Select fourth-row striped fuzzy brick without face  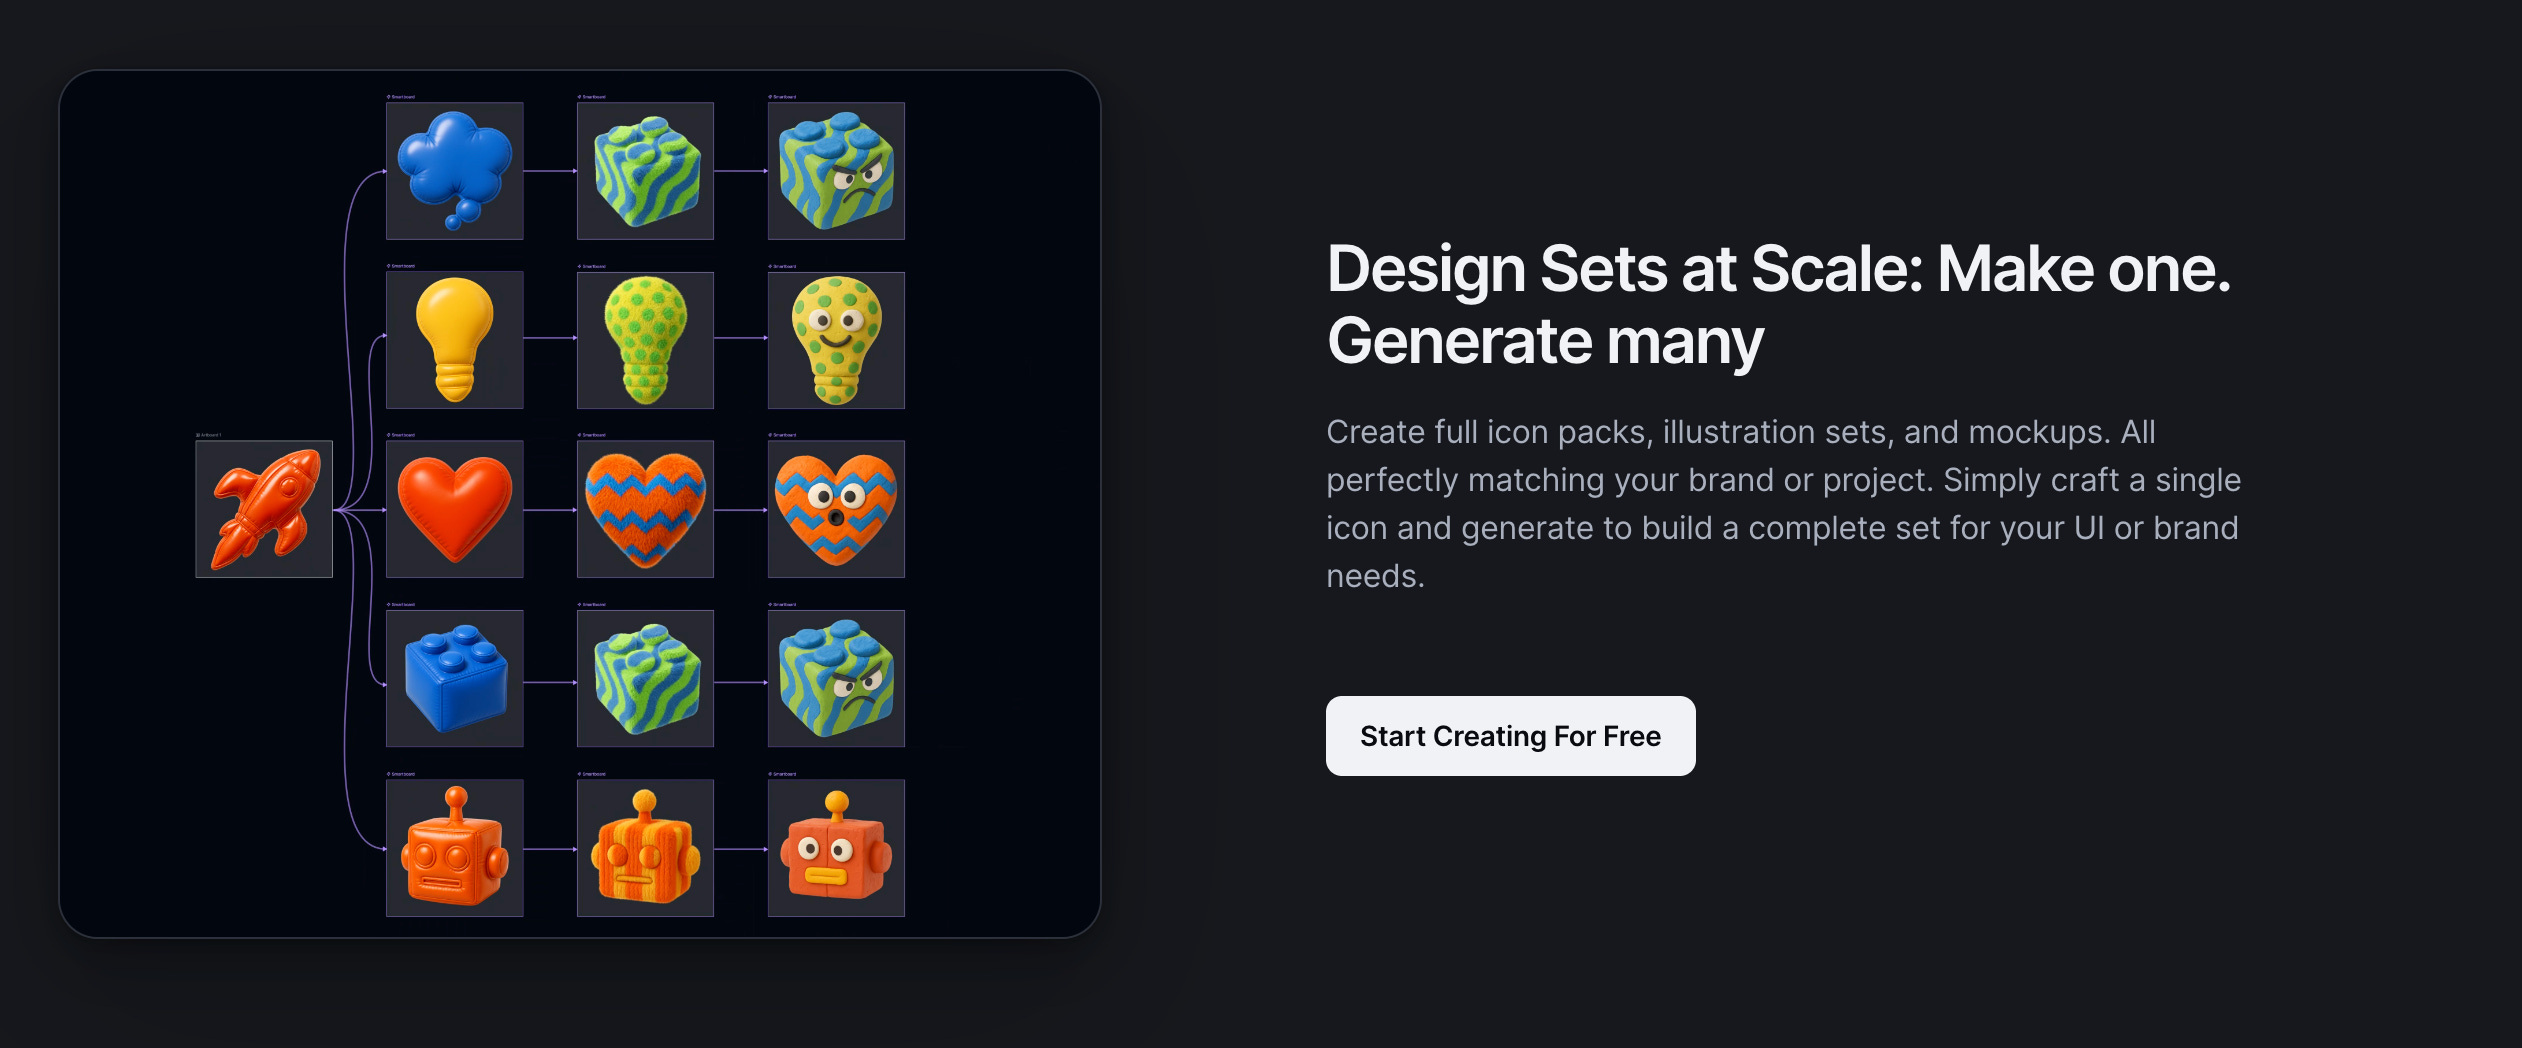coord(645,679)
